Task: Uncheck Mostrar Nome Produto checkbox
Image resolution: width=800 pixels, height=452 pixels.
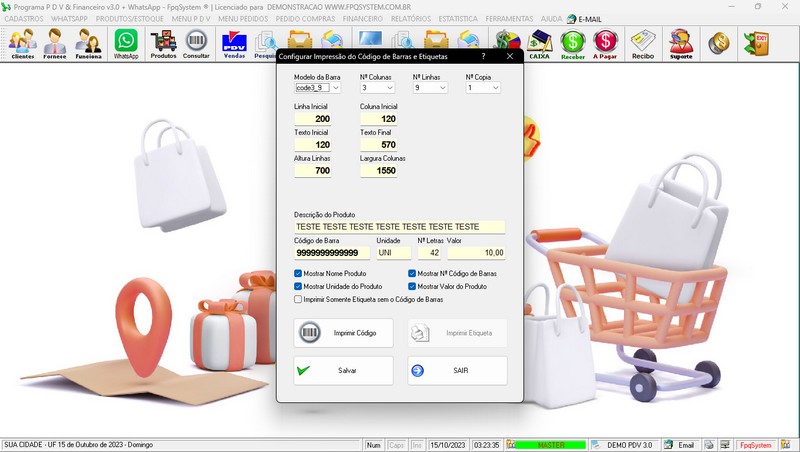Action: (298, 273)
